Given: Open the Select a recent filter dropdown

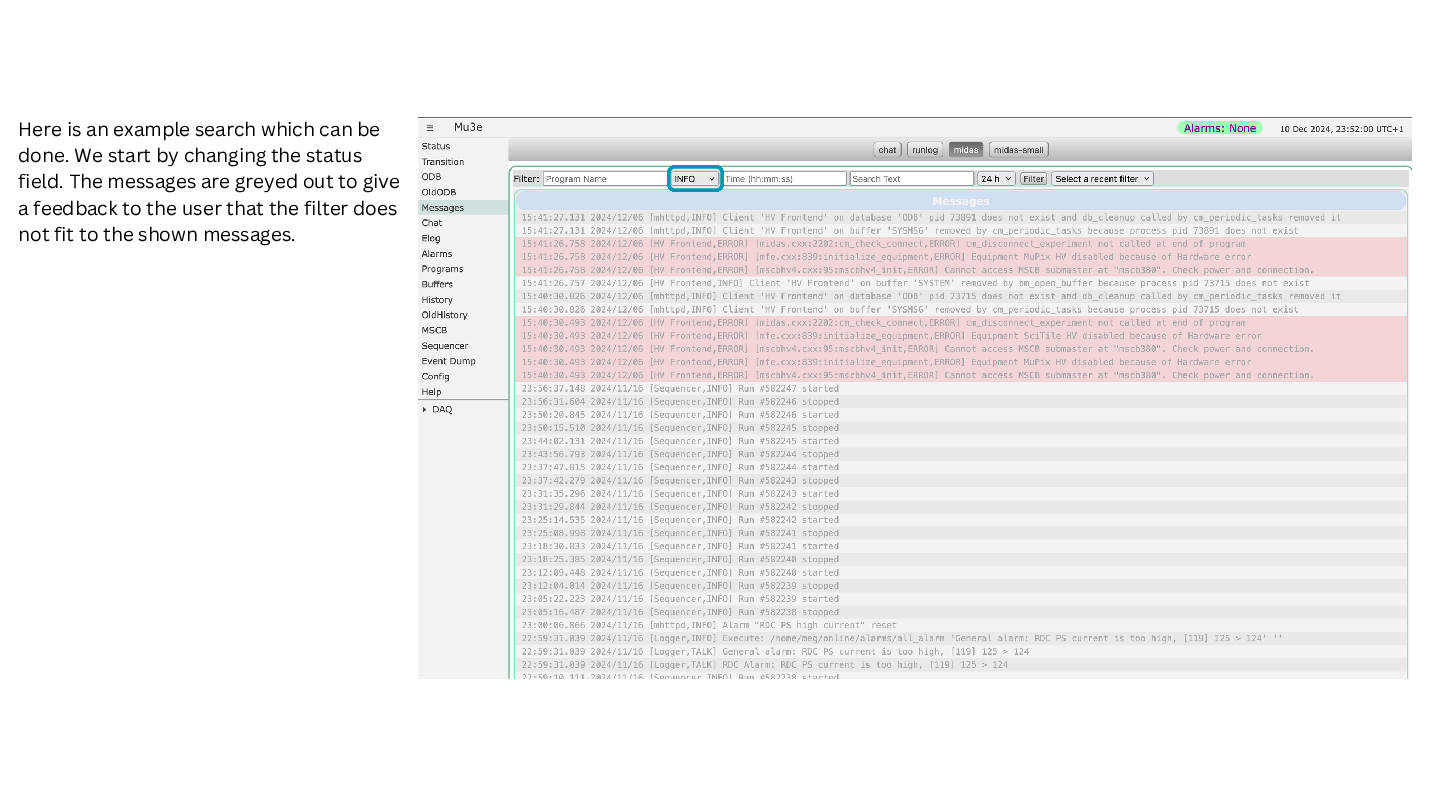Looking at the screenshot, I should (1102, 179).
